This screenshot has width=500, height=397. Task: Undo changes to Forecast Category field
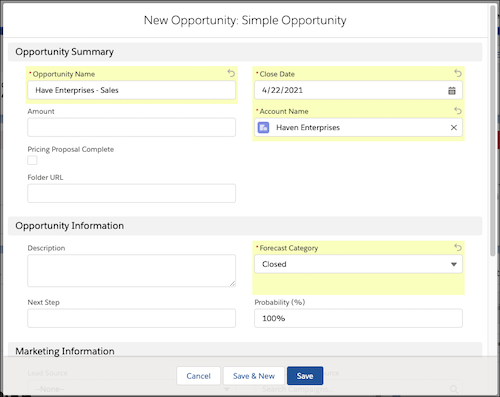pos(458,247)
